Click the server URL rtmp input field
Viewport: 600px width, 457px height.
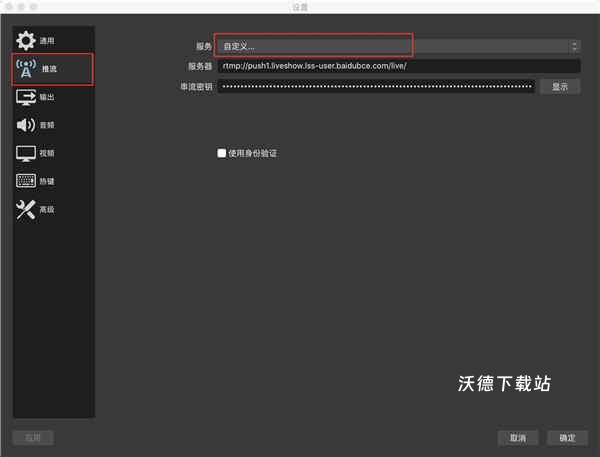(x=399, y=66)
